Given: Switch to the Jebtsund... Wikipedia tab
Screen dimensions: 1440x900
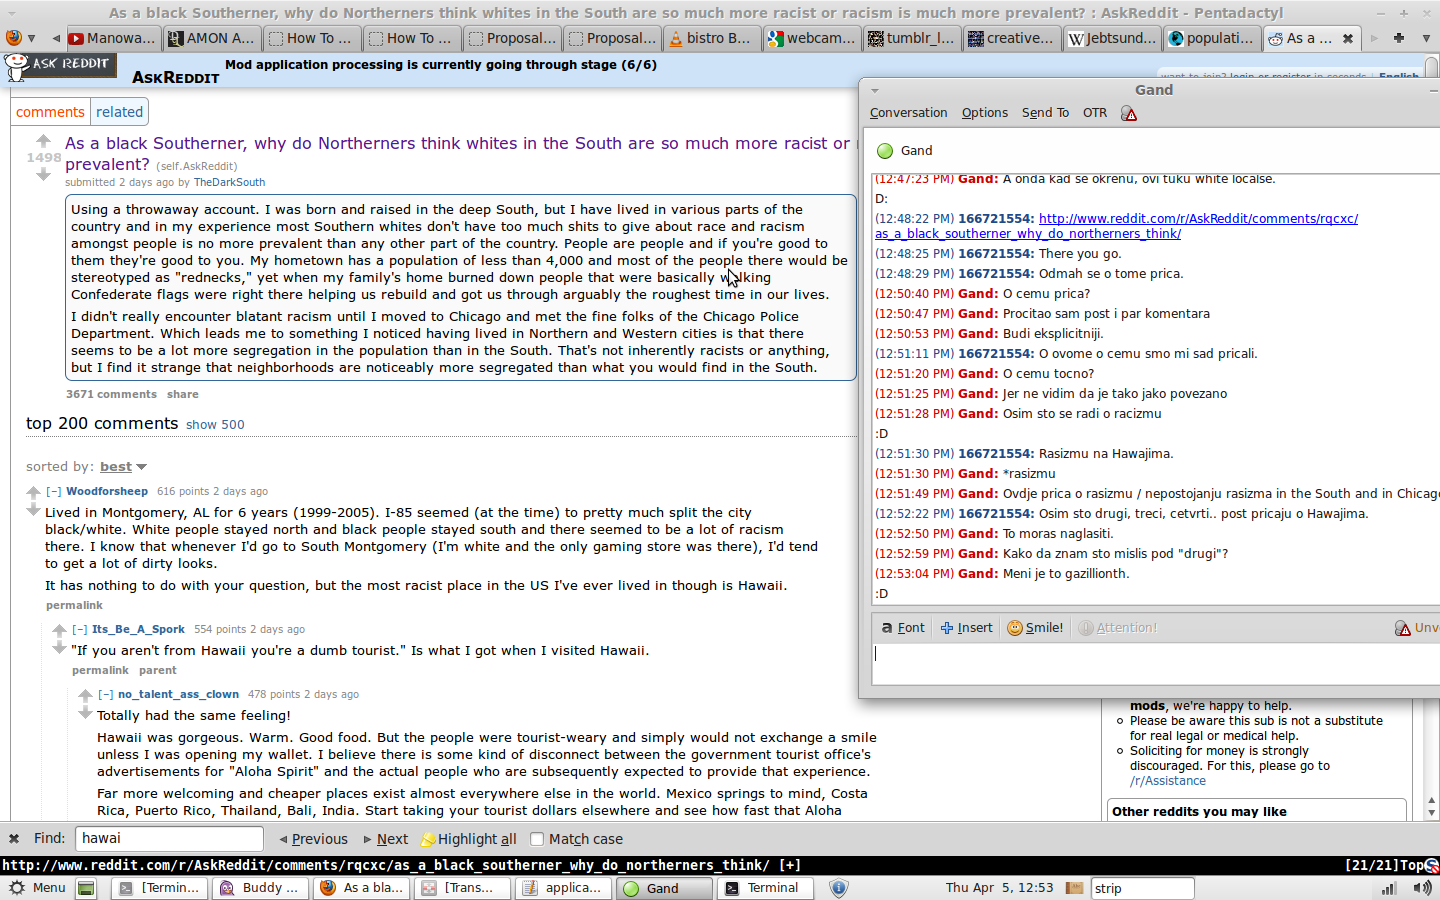Looking at the screenshot, I should [1112, 38].
